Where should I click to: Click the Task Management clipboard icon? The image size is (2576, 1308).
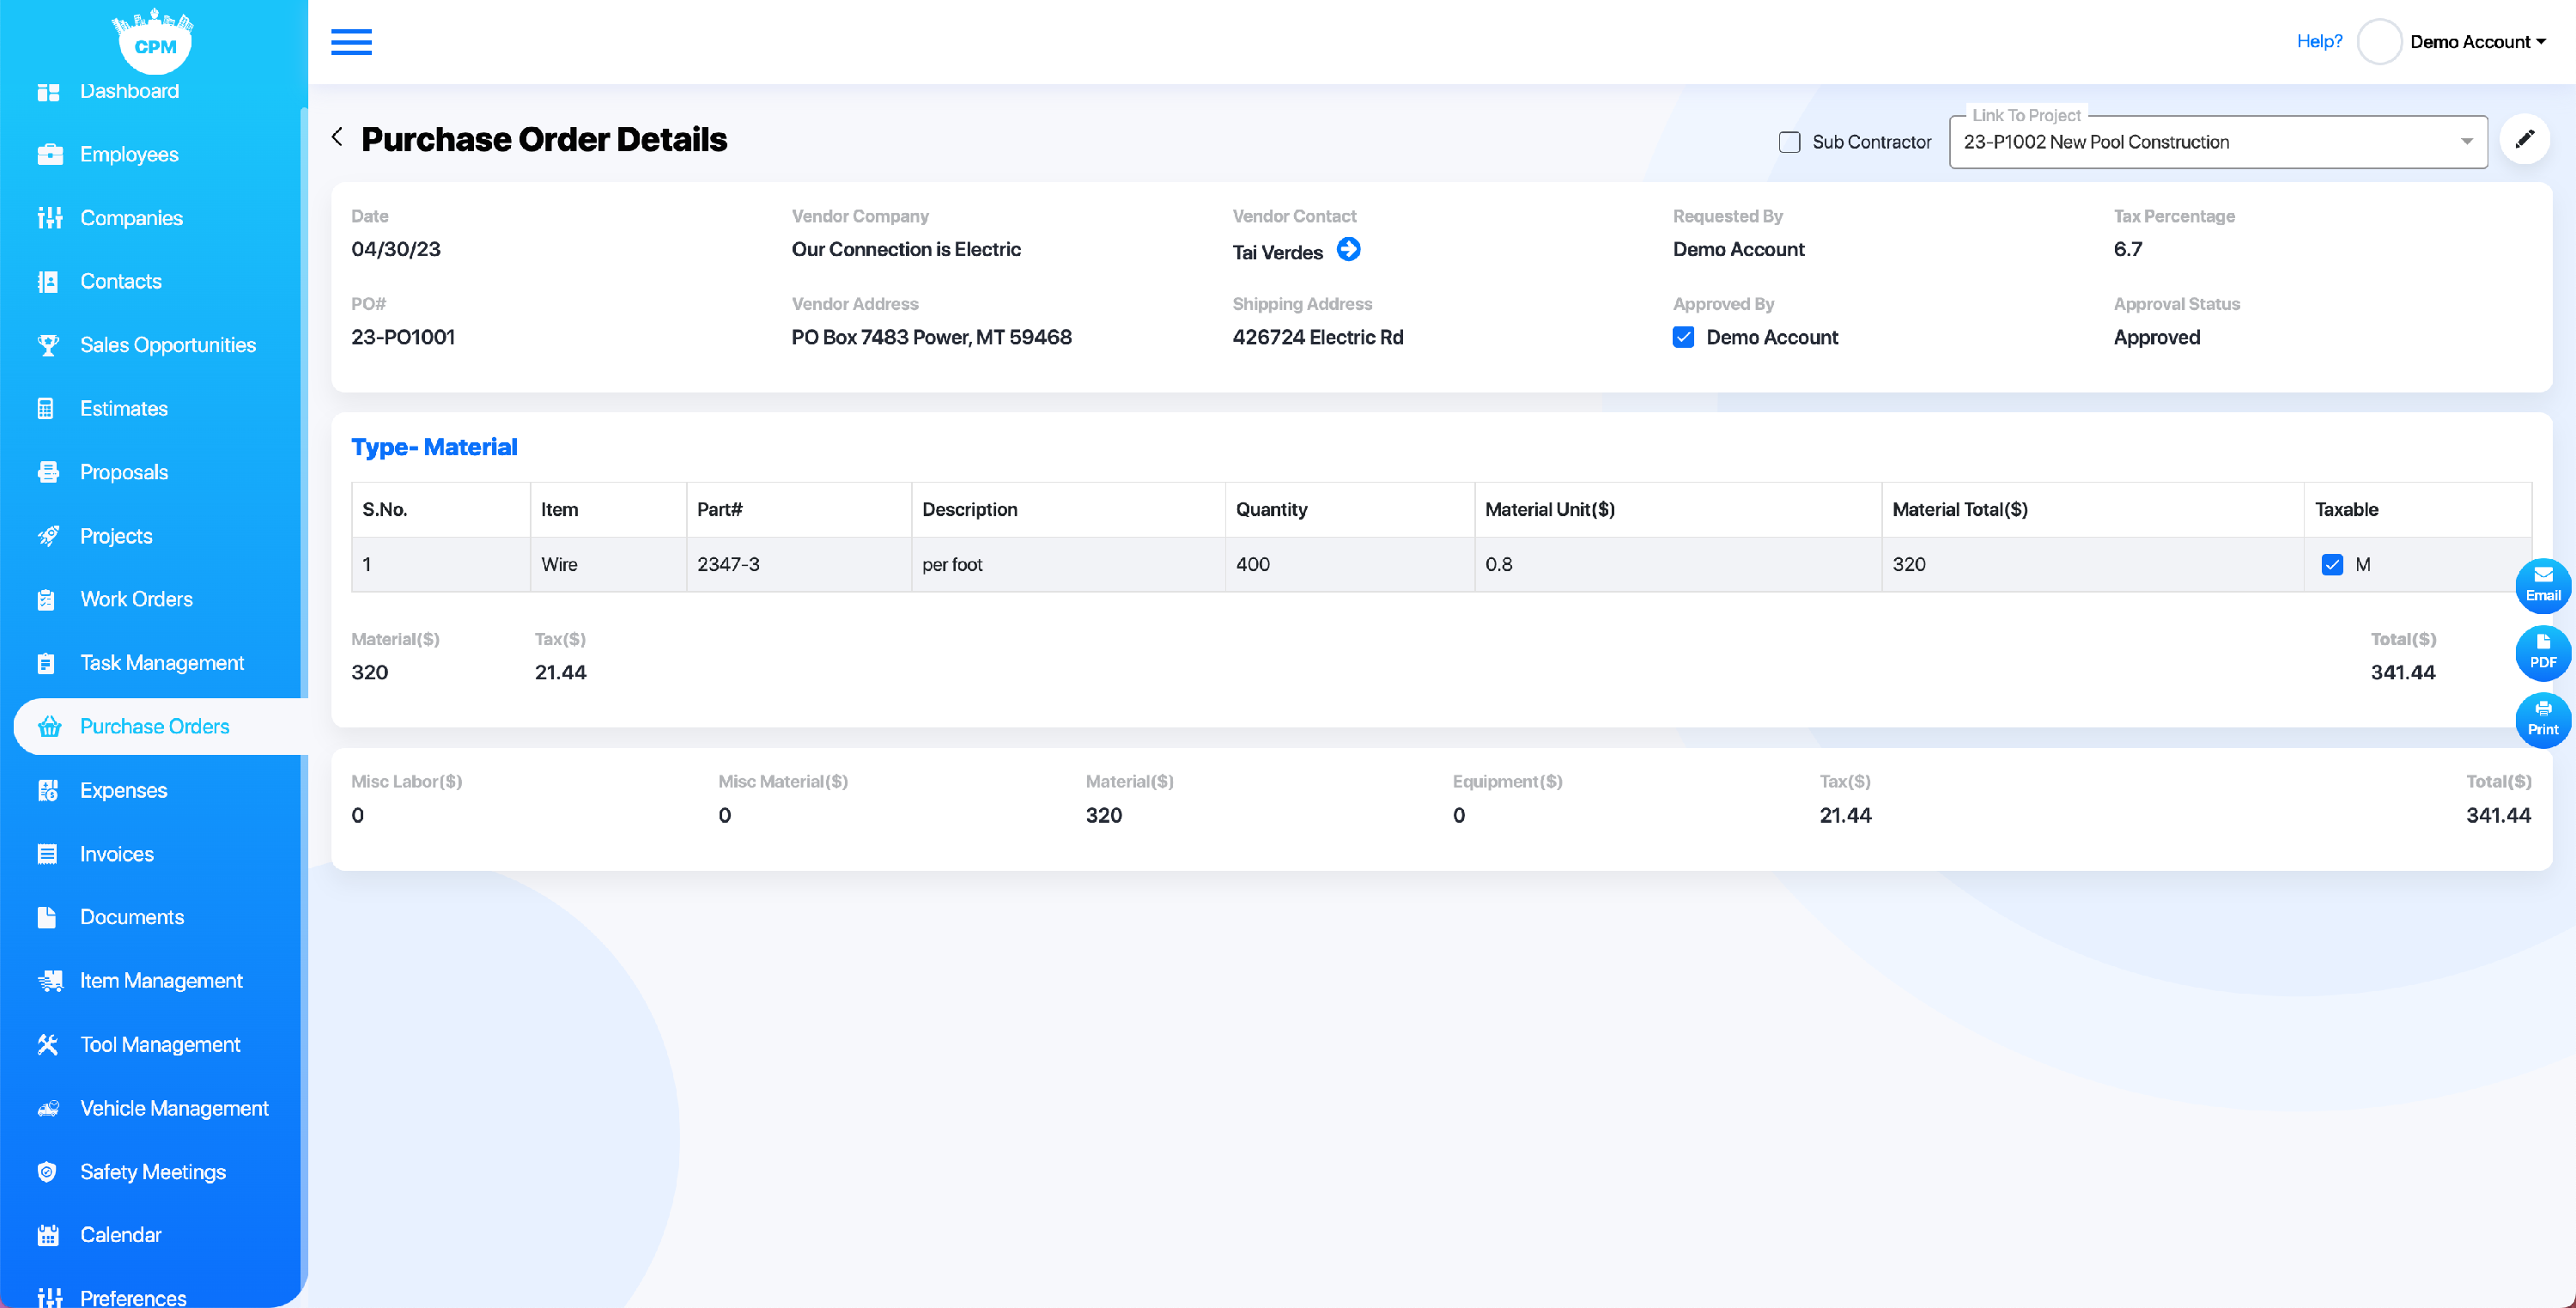click(48, 663)
